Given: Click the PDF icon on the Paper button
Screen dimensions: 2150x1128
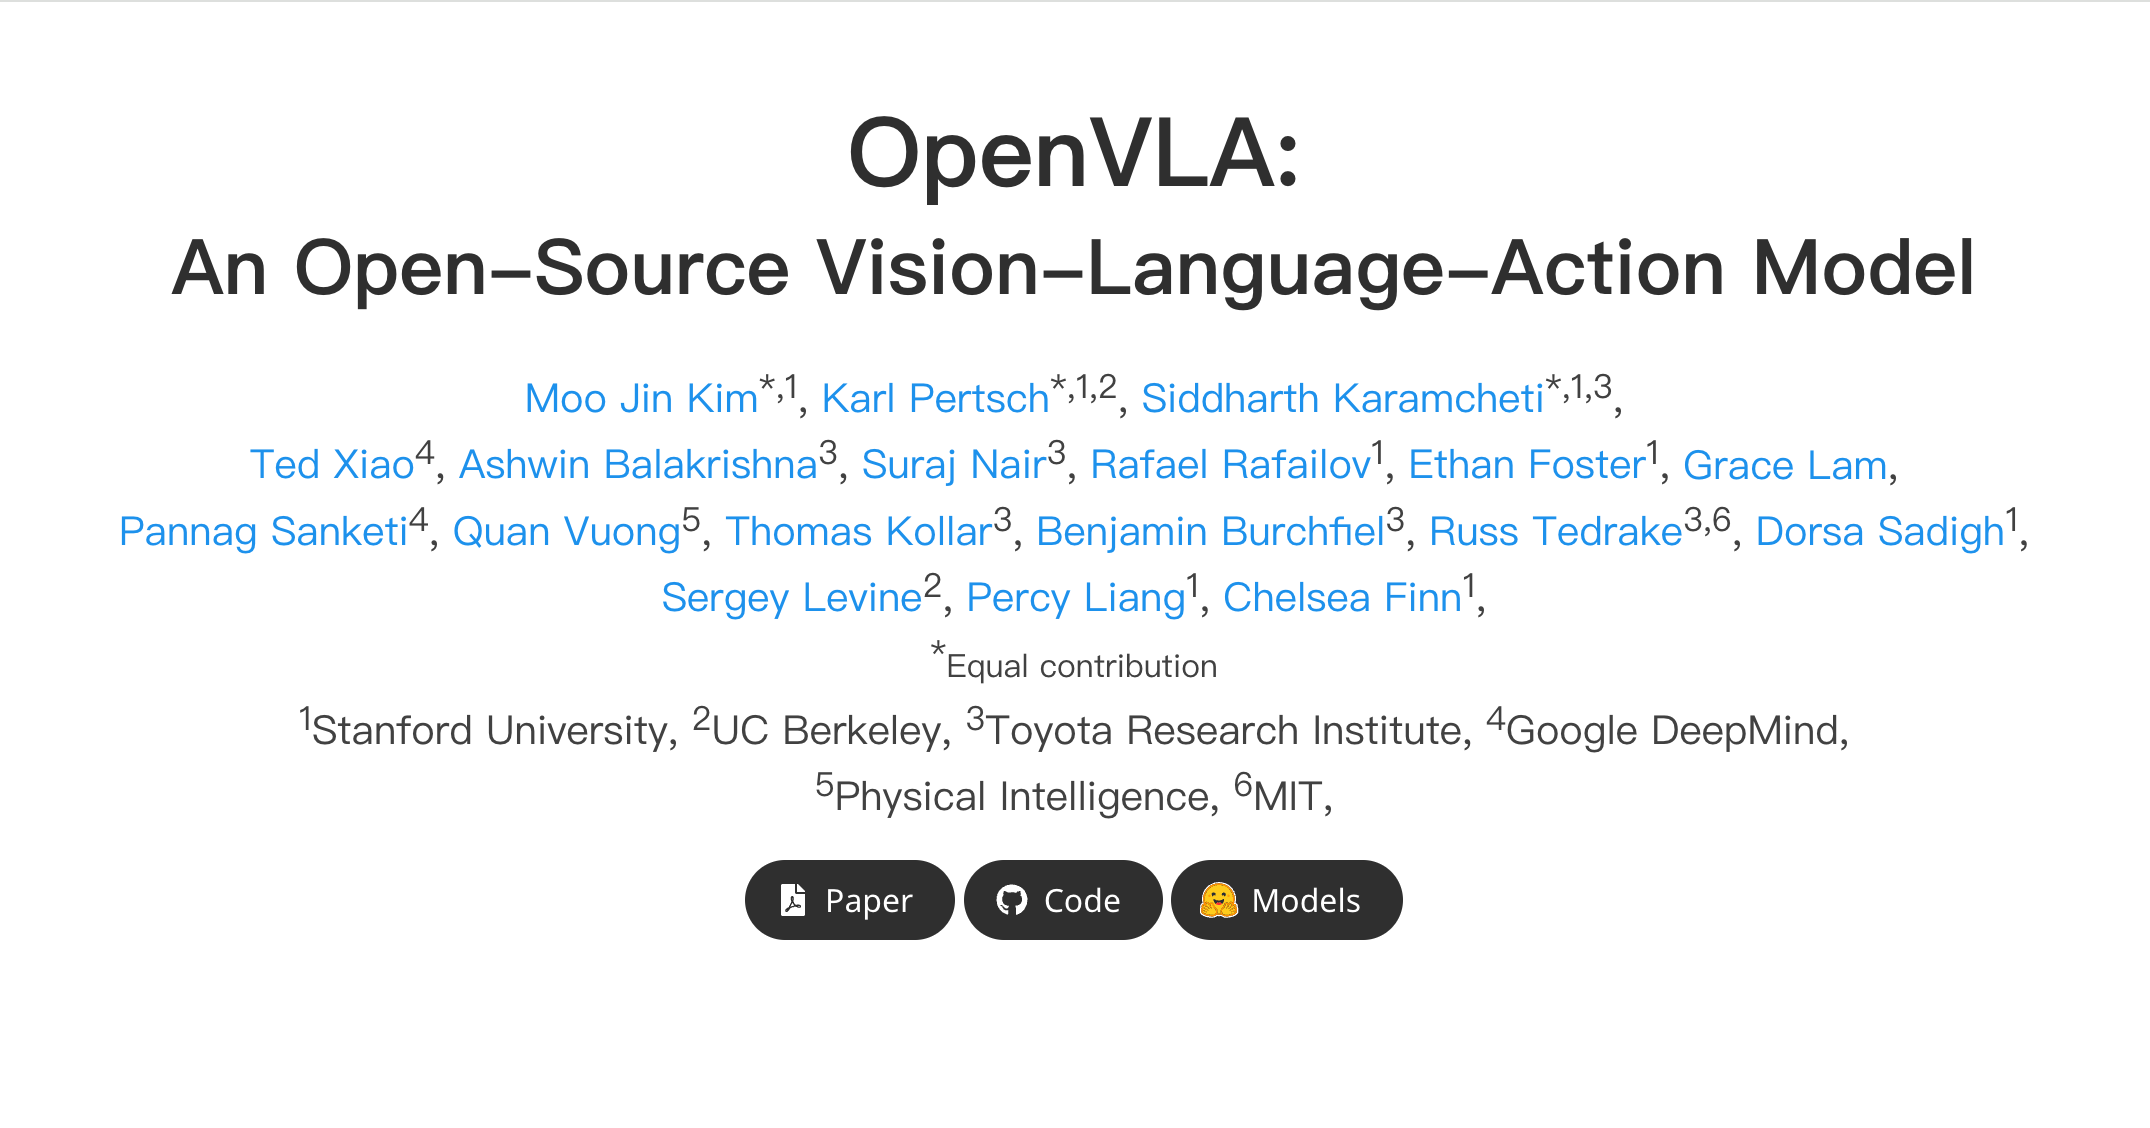Looking at the screenshot, I should click(x=793, y=900).
